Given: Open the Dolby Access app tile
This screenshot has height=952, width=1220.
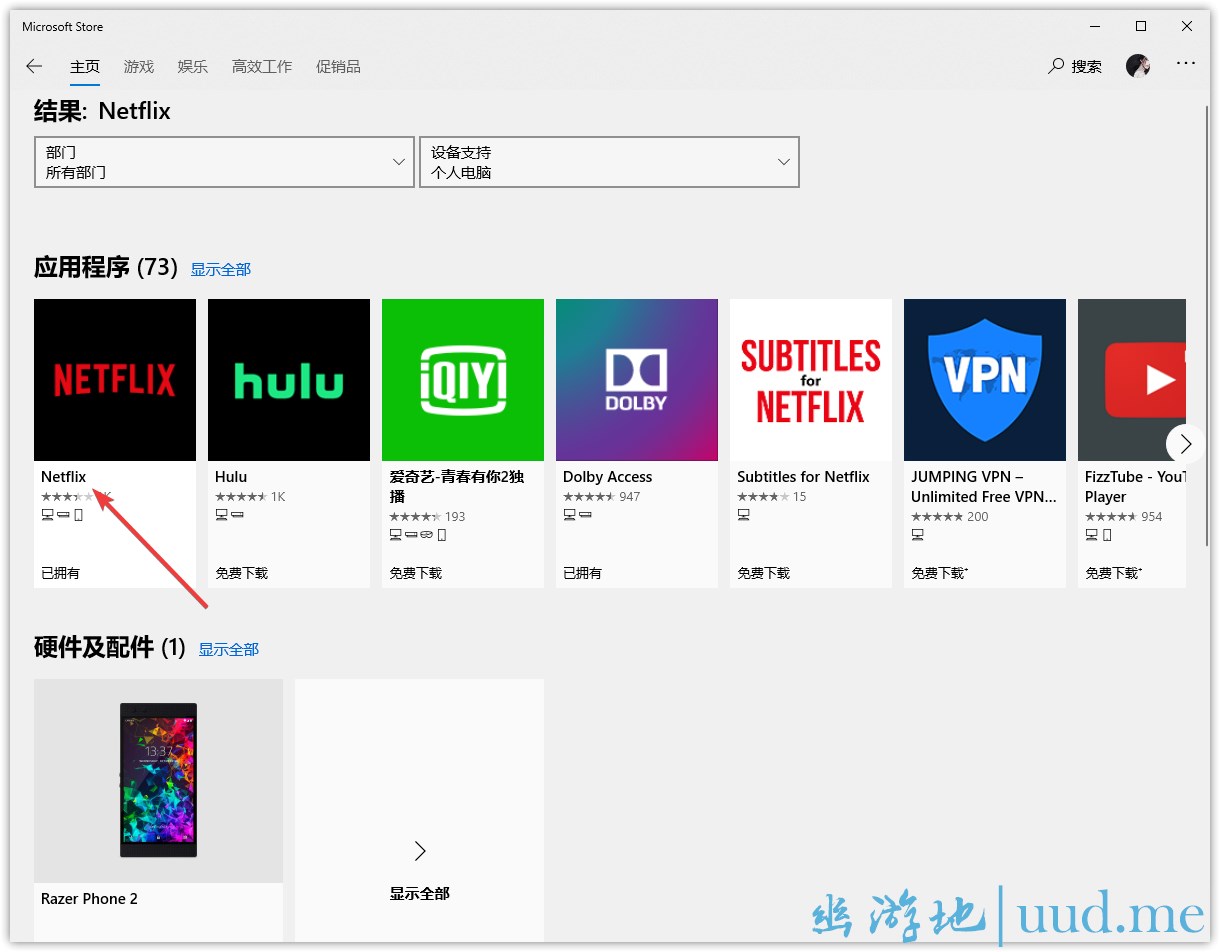Looking at the screenshot, I should point(637,380).
